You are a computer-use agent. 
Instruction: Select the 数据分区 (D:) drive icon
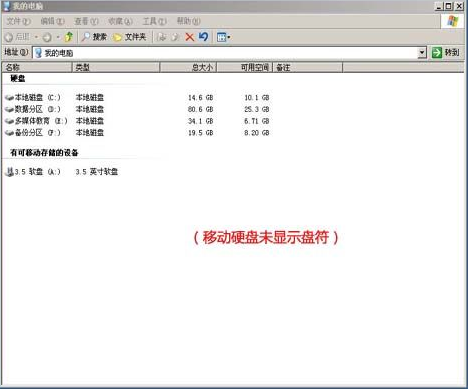pos(9,109)
